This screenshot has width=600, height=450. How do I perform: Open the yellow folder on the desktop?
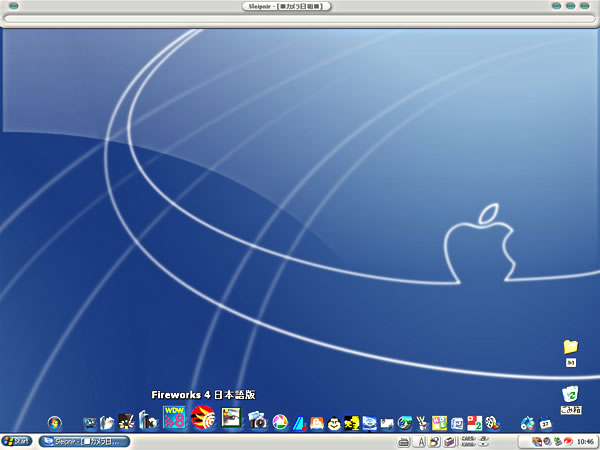point(571,347)
